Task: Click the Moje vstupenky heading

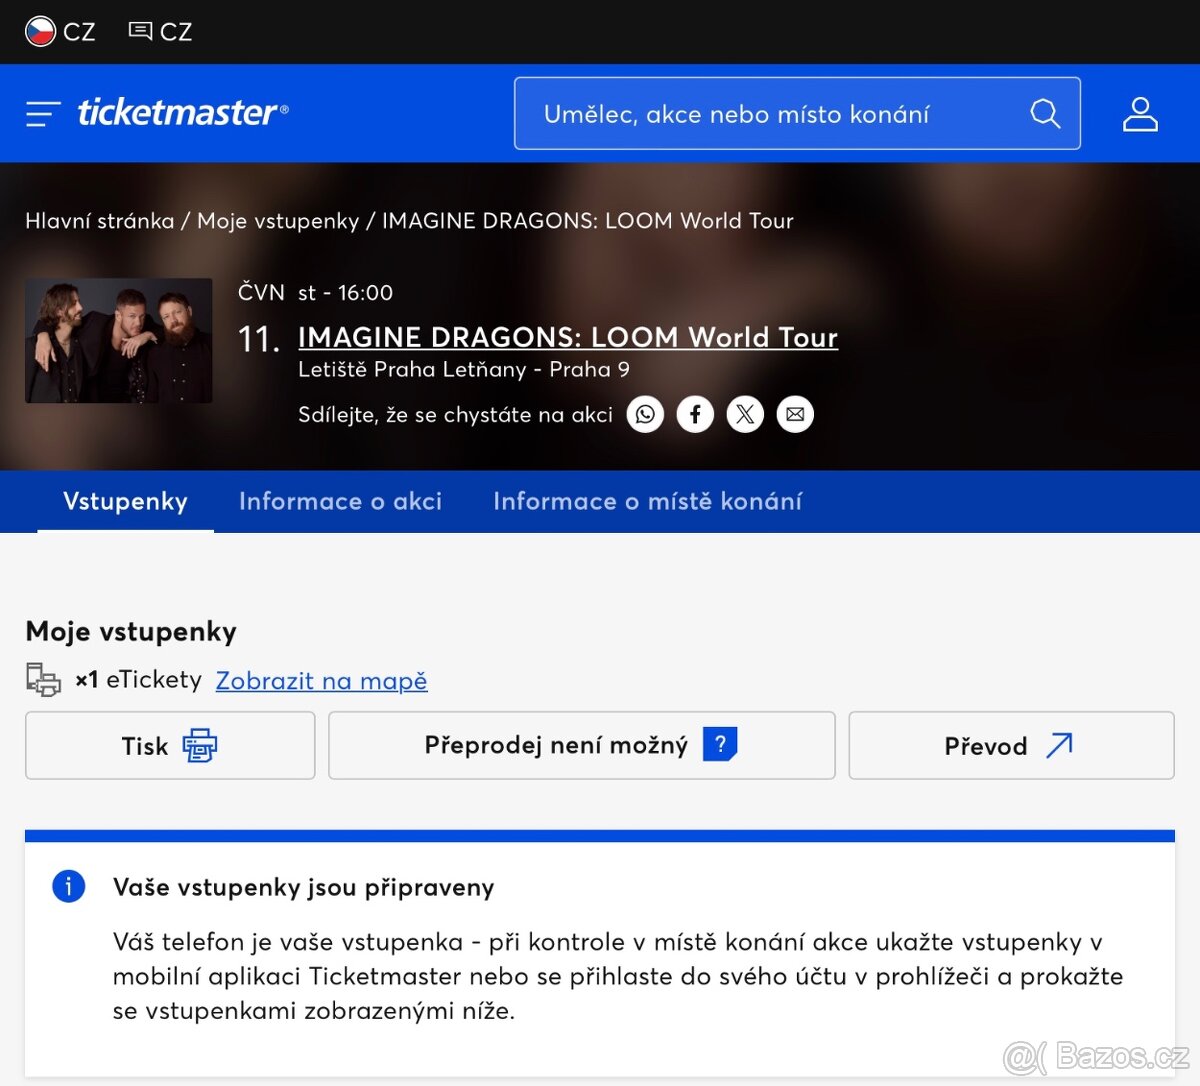Action: coord(131,632)
